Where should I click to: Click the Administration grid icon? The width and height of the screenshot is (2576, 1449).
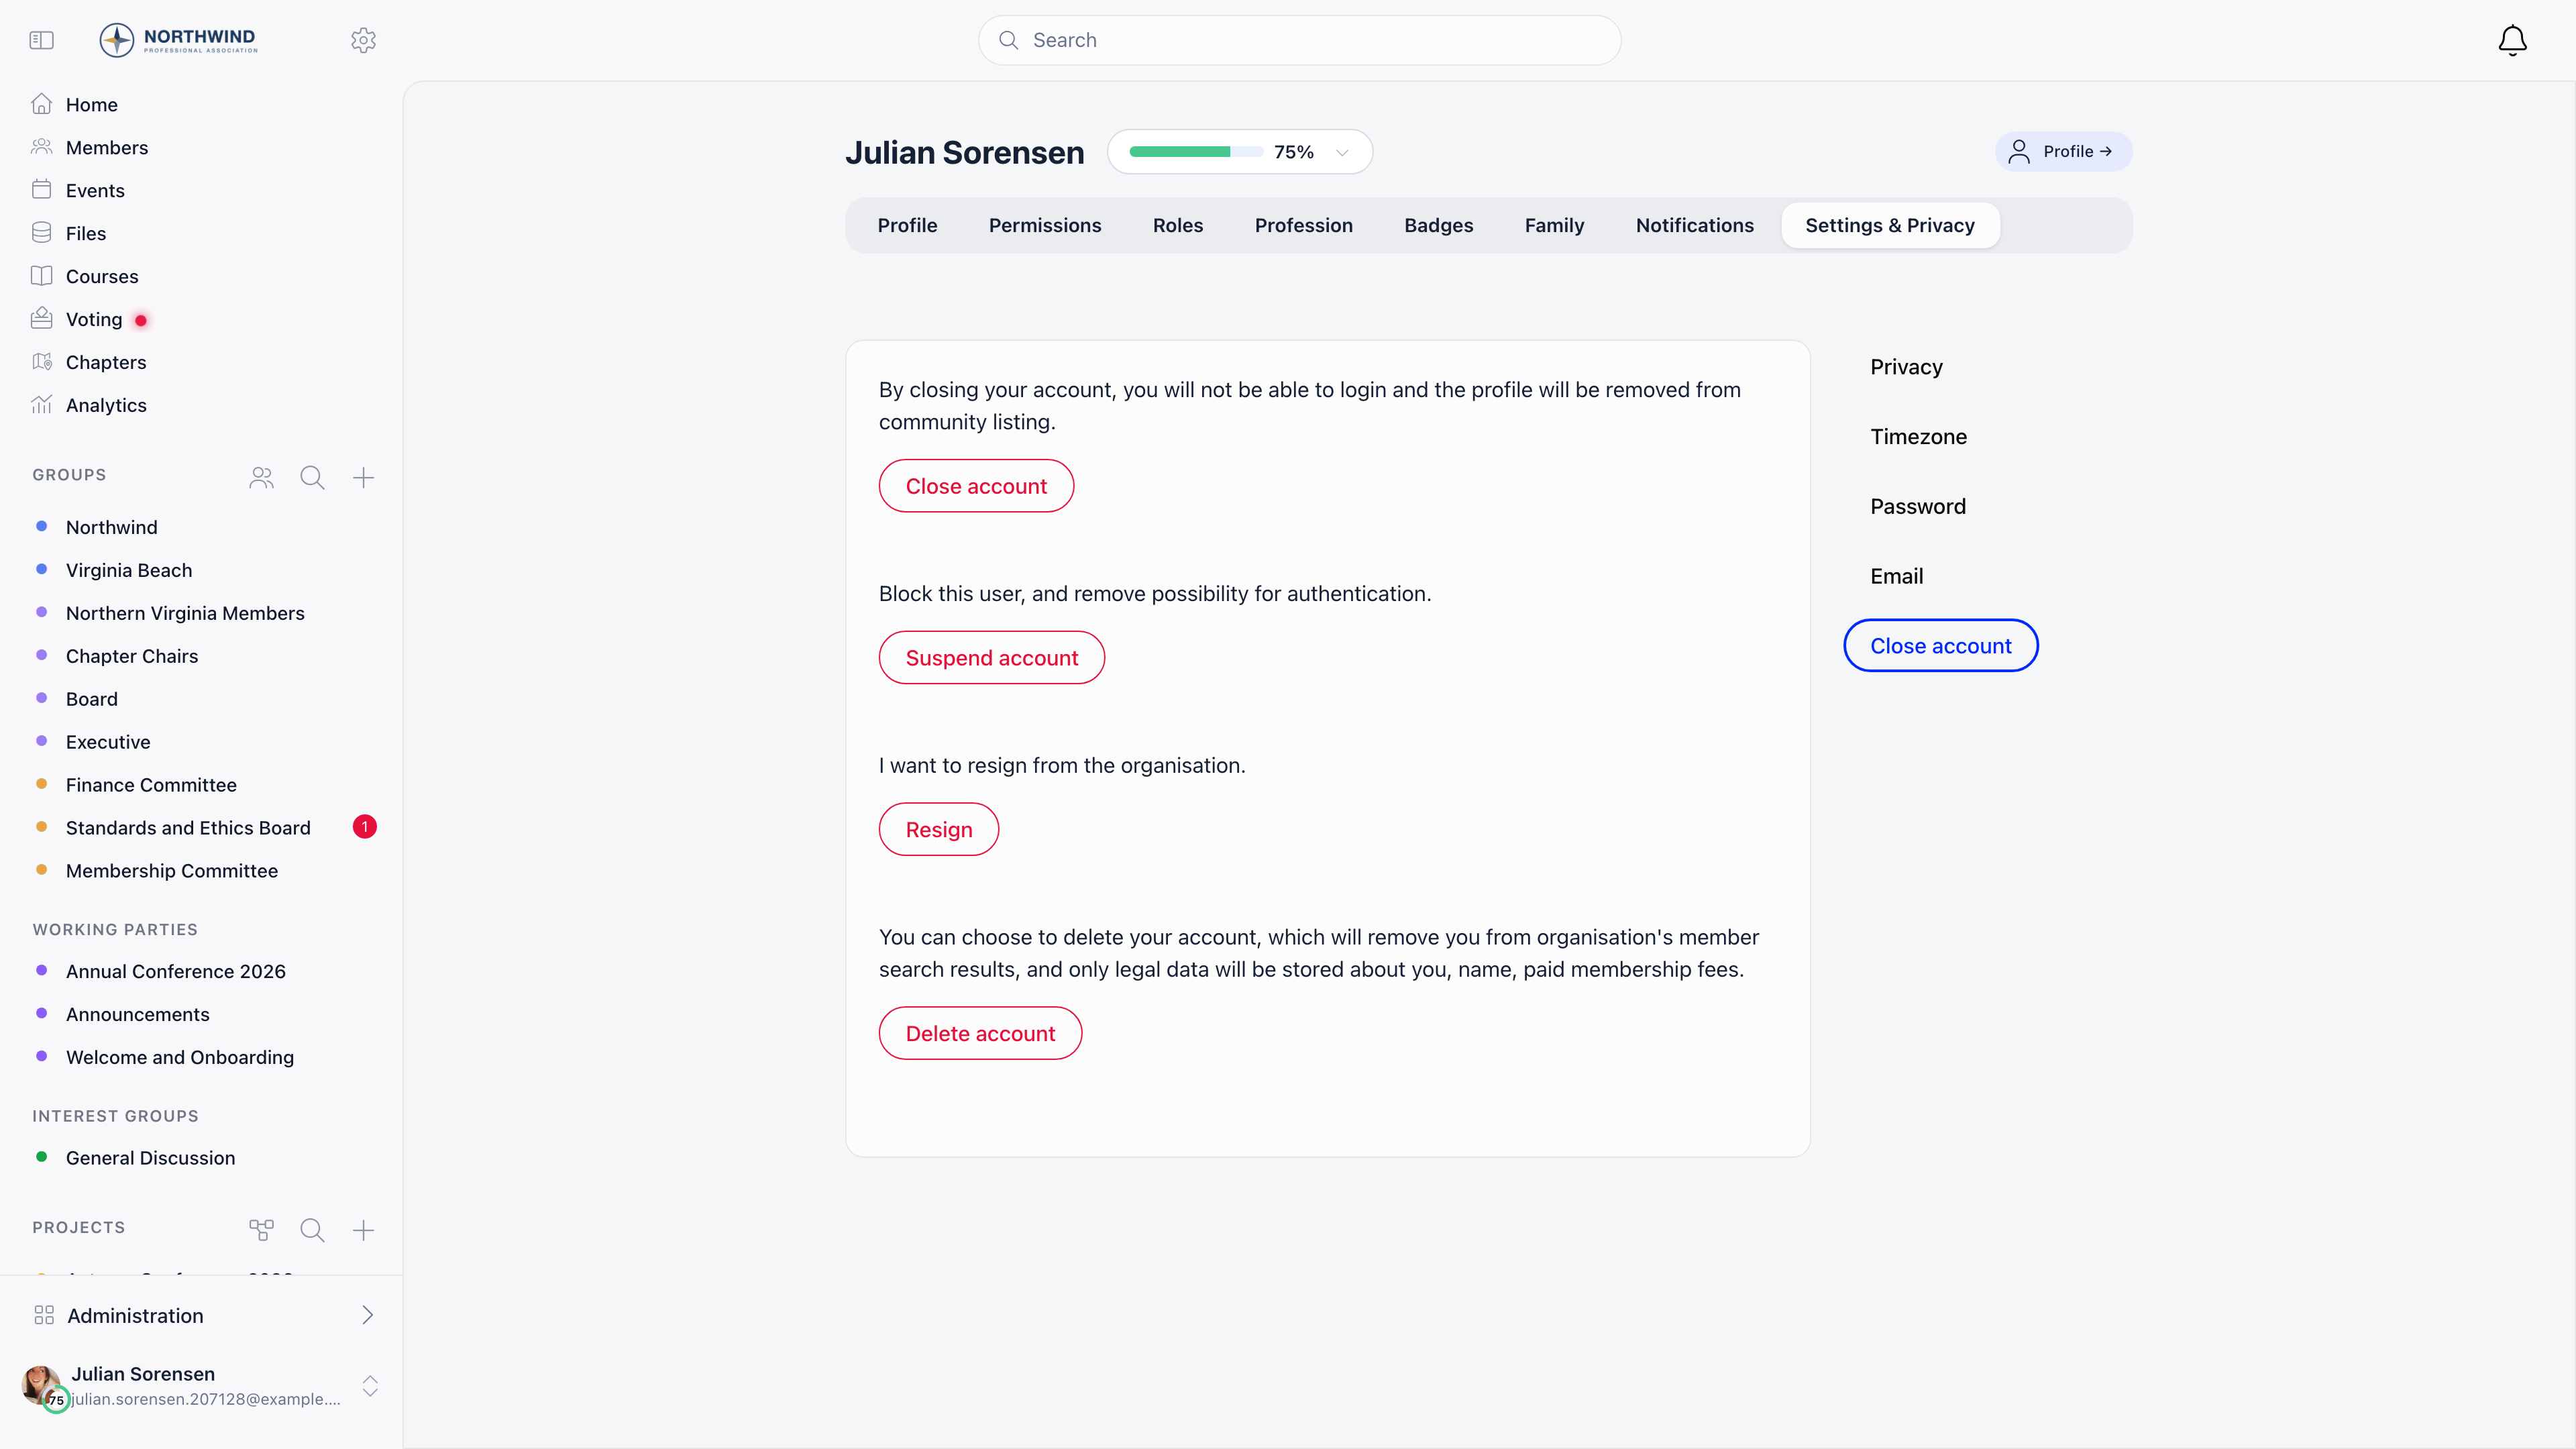point(44,1315)
